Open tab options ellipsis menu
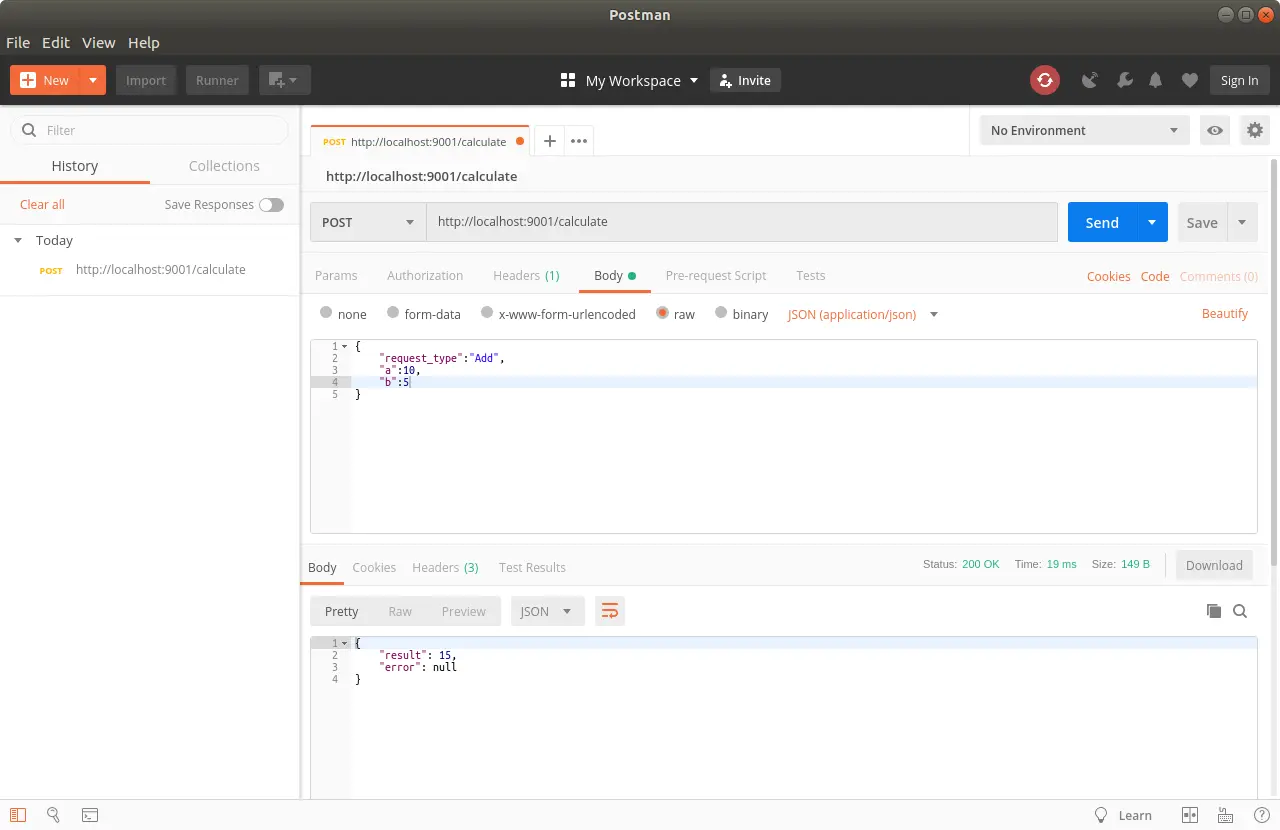The width and height of the screenshot is (1280, 830). [579, 141]
